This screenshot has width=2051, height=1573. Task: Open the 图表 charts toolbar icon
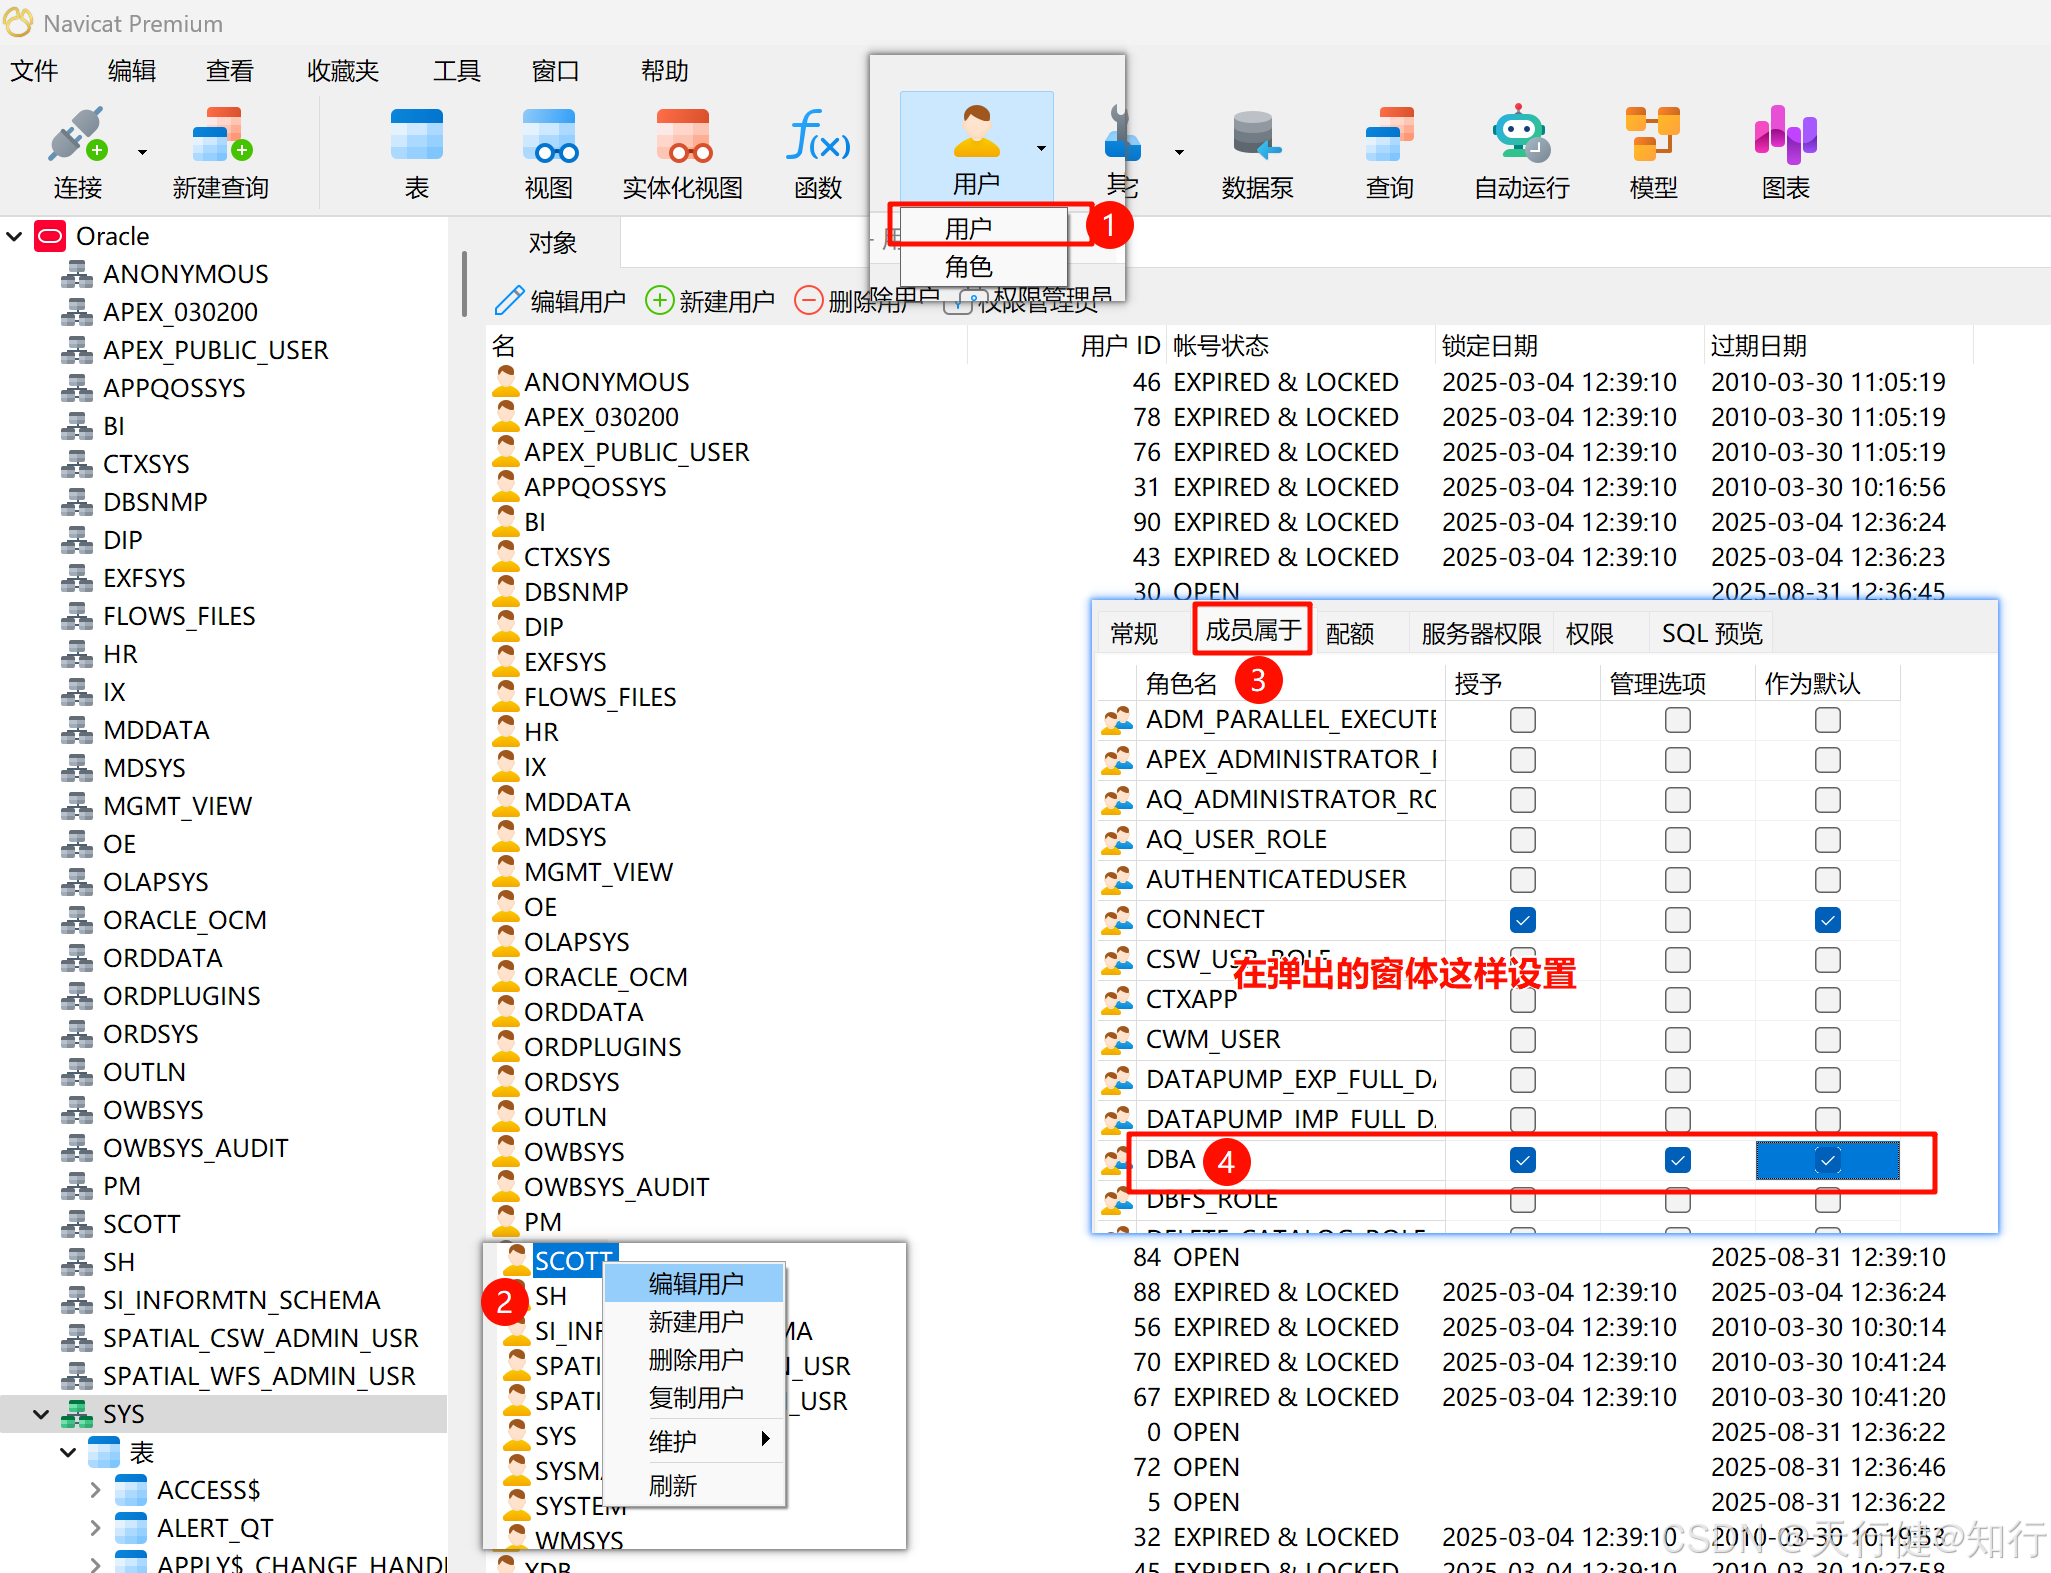tap(1785, 135)
